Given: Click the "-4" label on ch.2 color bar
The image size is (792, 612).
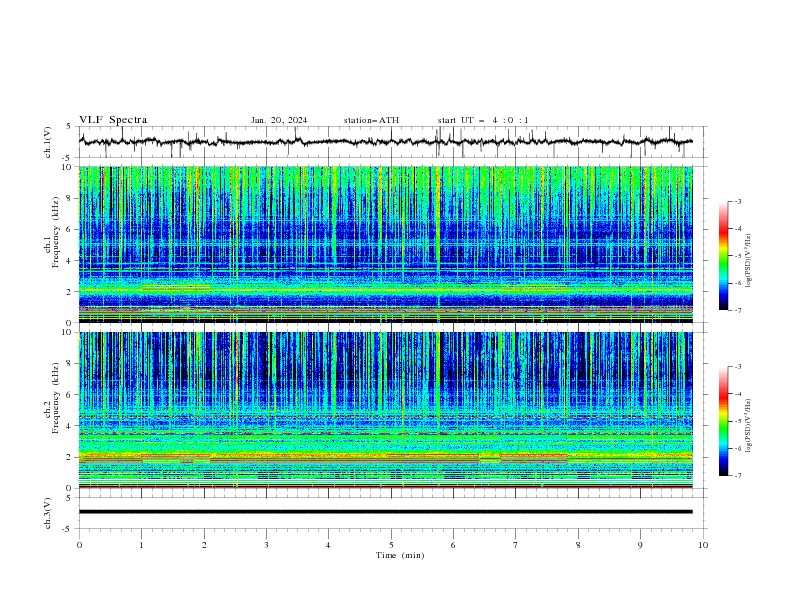Looking at the screenshot, I should tap(737, 394).
